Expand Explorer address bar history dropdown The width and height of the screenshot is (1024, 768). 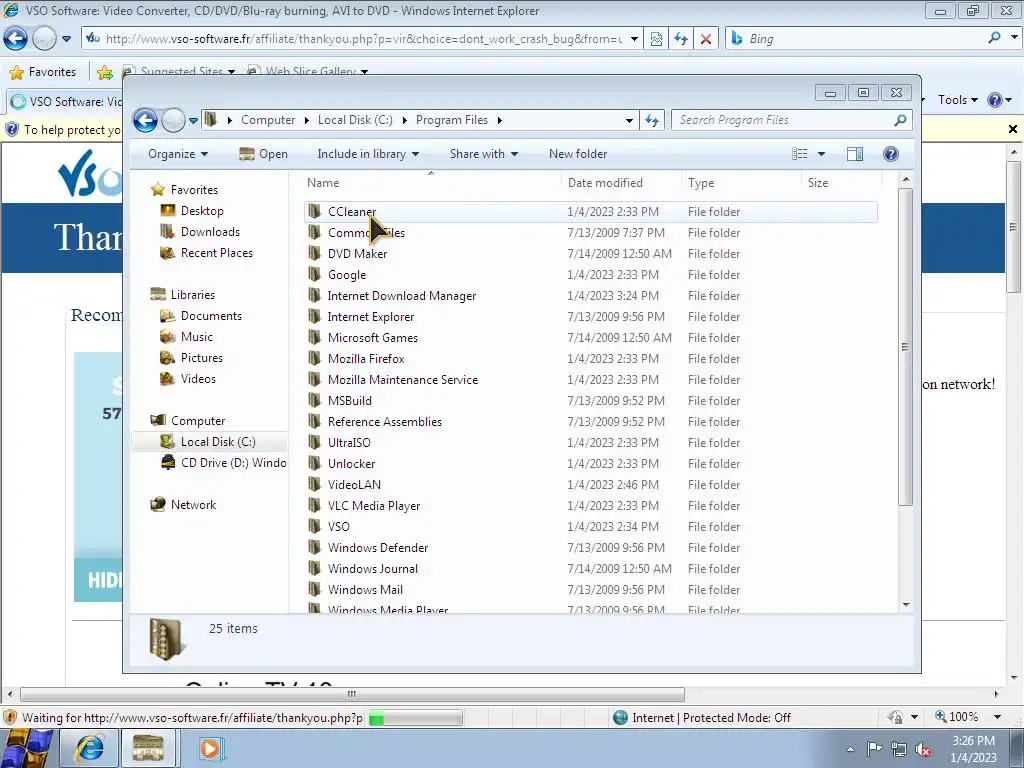click(x=629, y=120)
